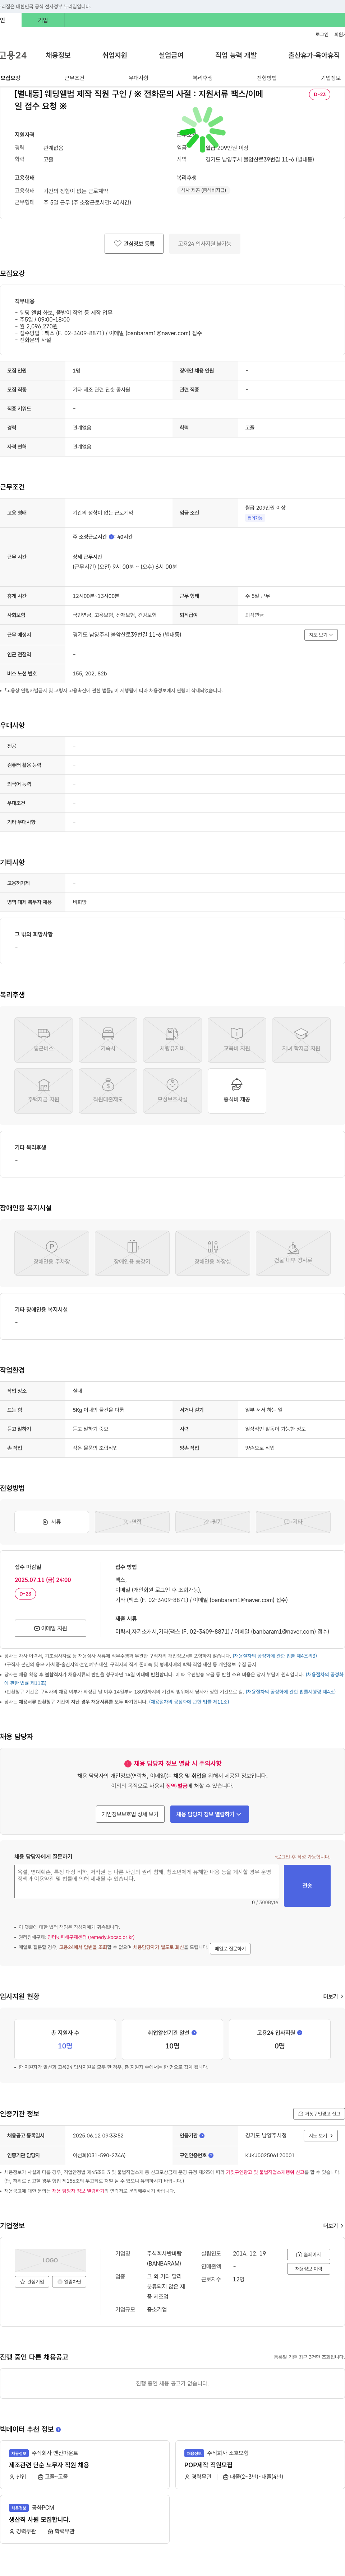Click info icon next to 고용24 입사지원
Image resolution: width=345 pixels, height=2576 pixels.
tap(300, 2033)
